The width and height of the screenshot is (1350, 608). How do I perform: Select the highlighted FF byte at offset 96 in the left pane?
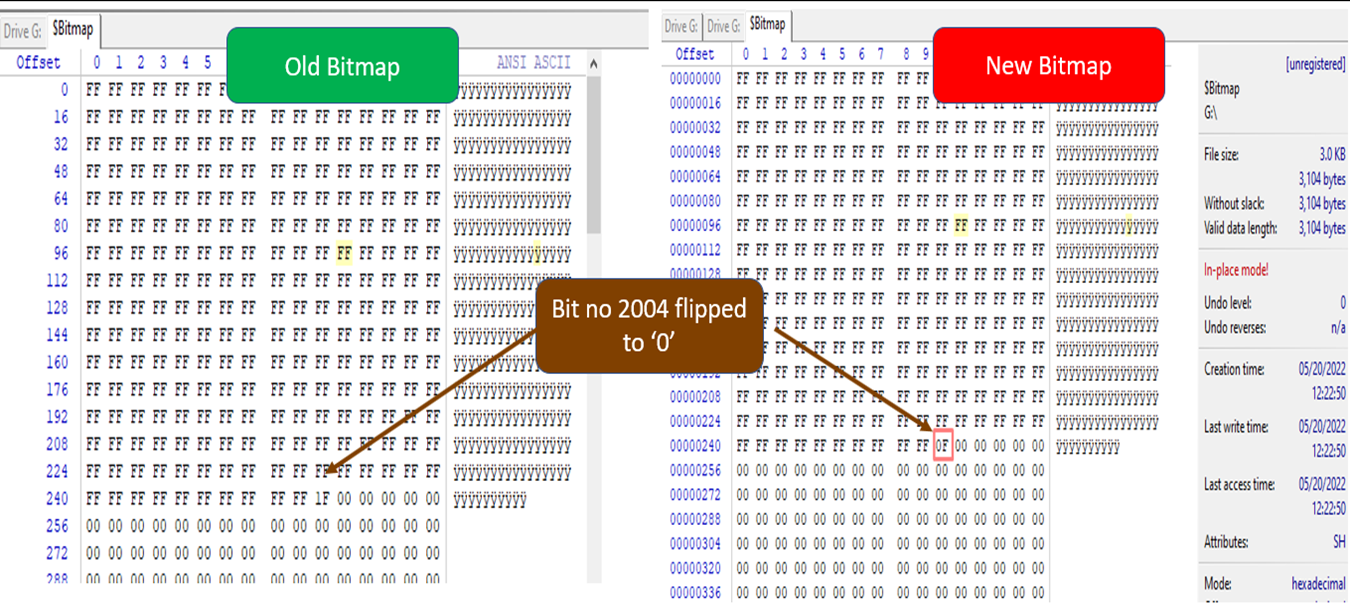[344, 253]
